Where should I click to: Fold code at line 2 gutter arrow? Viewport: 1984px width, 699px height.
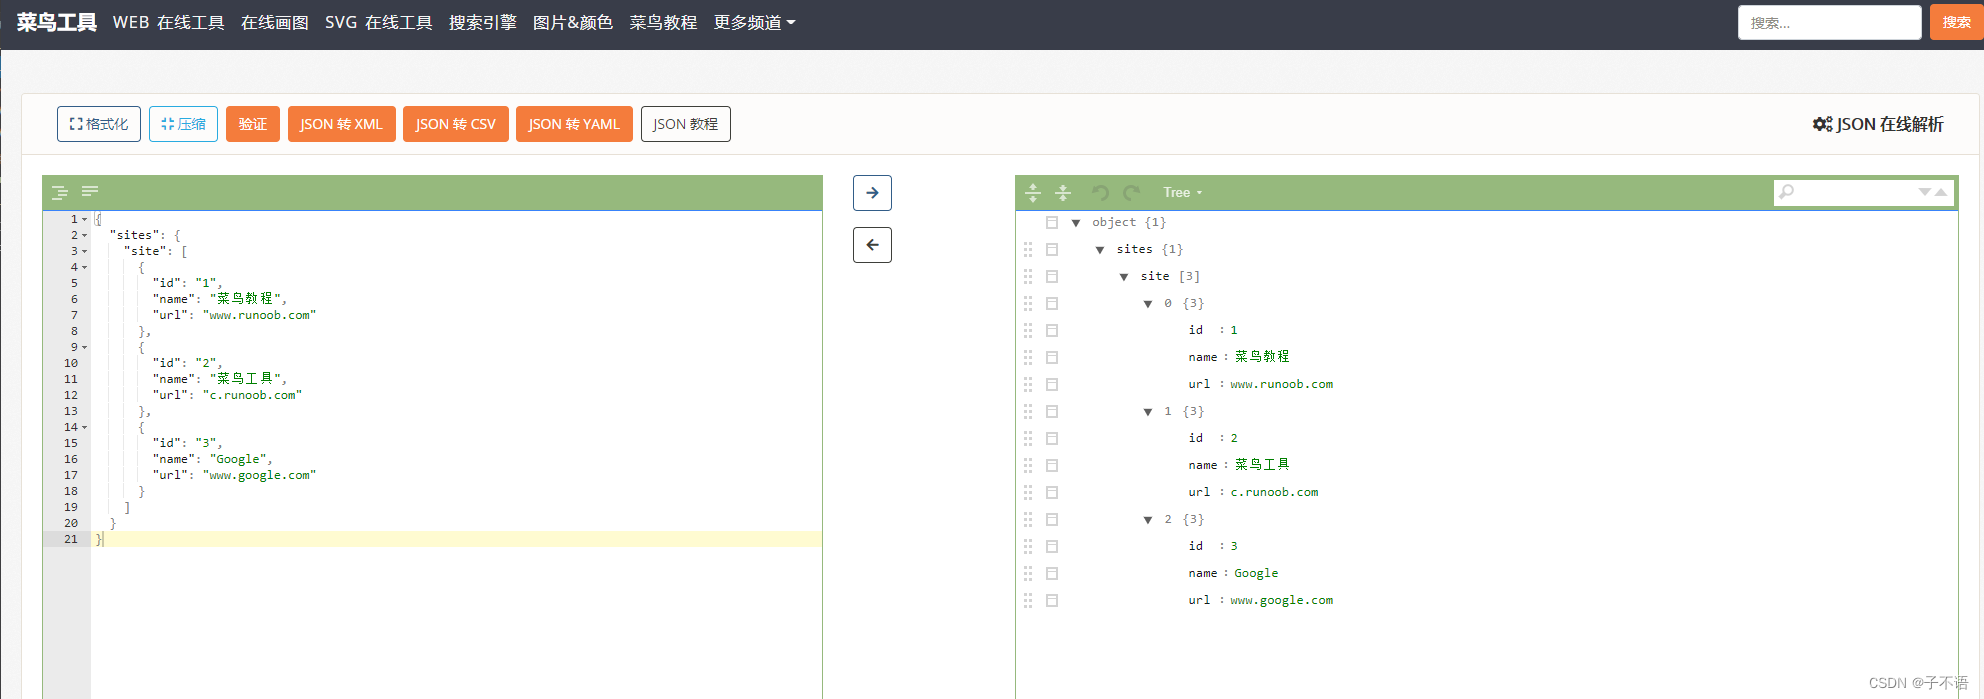point(84,236)
